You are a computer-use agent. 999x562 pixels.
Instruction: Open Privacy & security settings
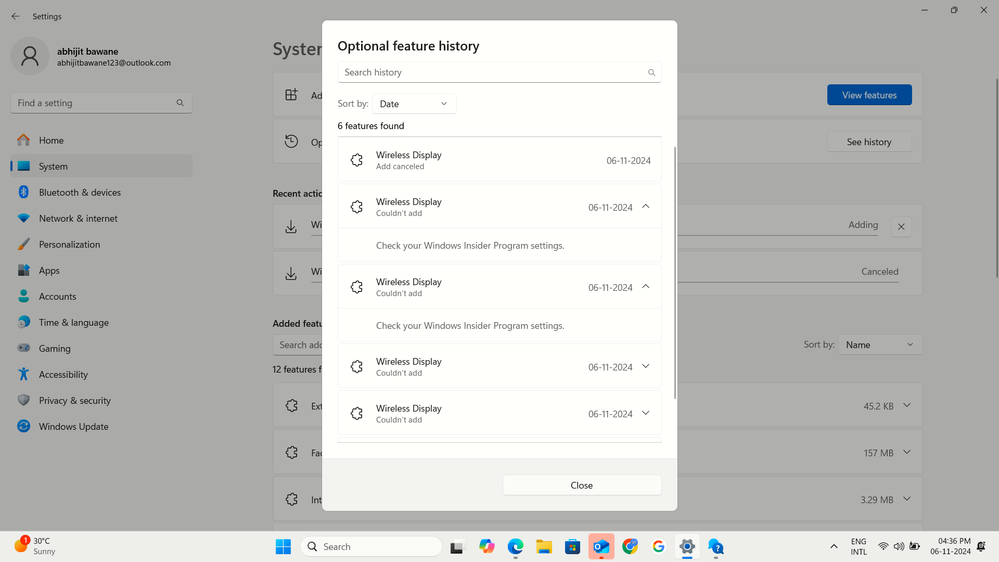101,401
